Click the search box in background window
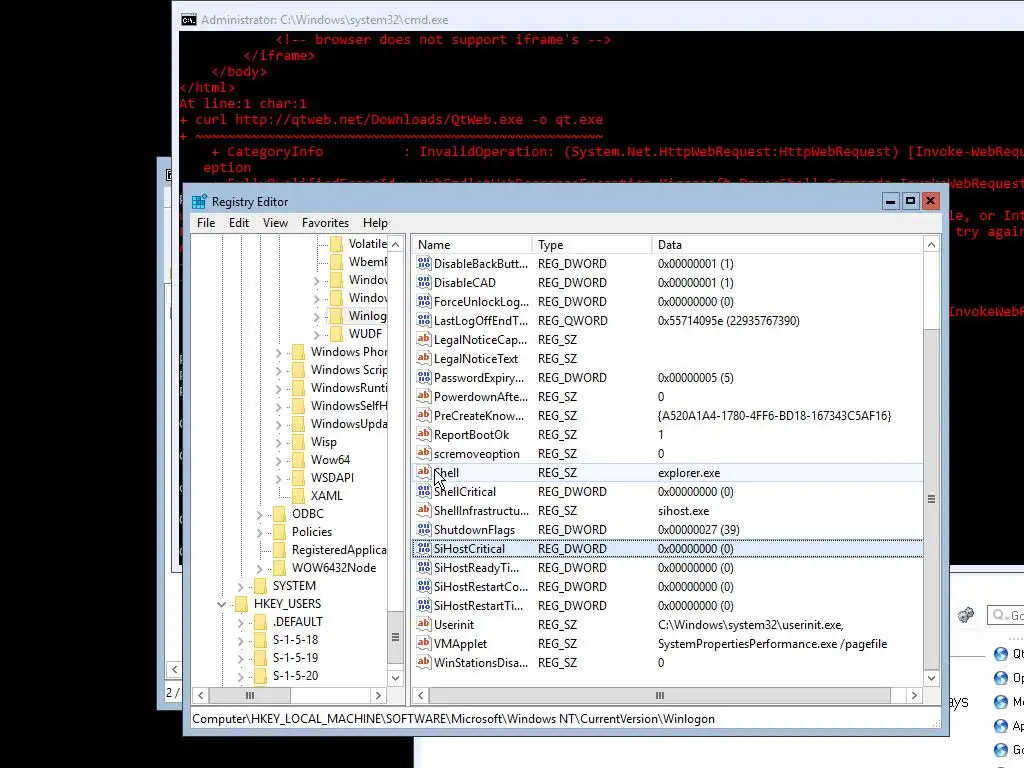Screen dimensions: 1024x768 pos(1006,615)
